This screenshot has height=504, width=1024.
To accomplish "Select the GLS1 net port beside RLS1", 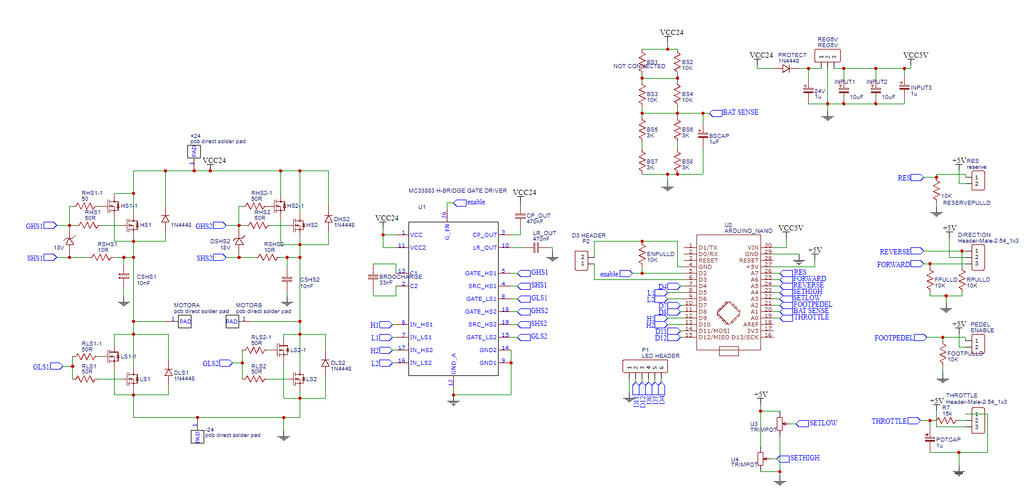I will [x=48, y=367].
